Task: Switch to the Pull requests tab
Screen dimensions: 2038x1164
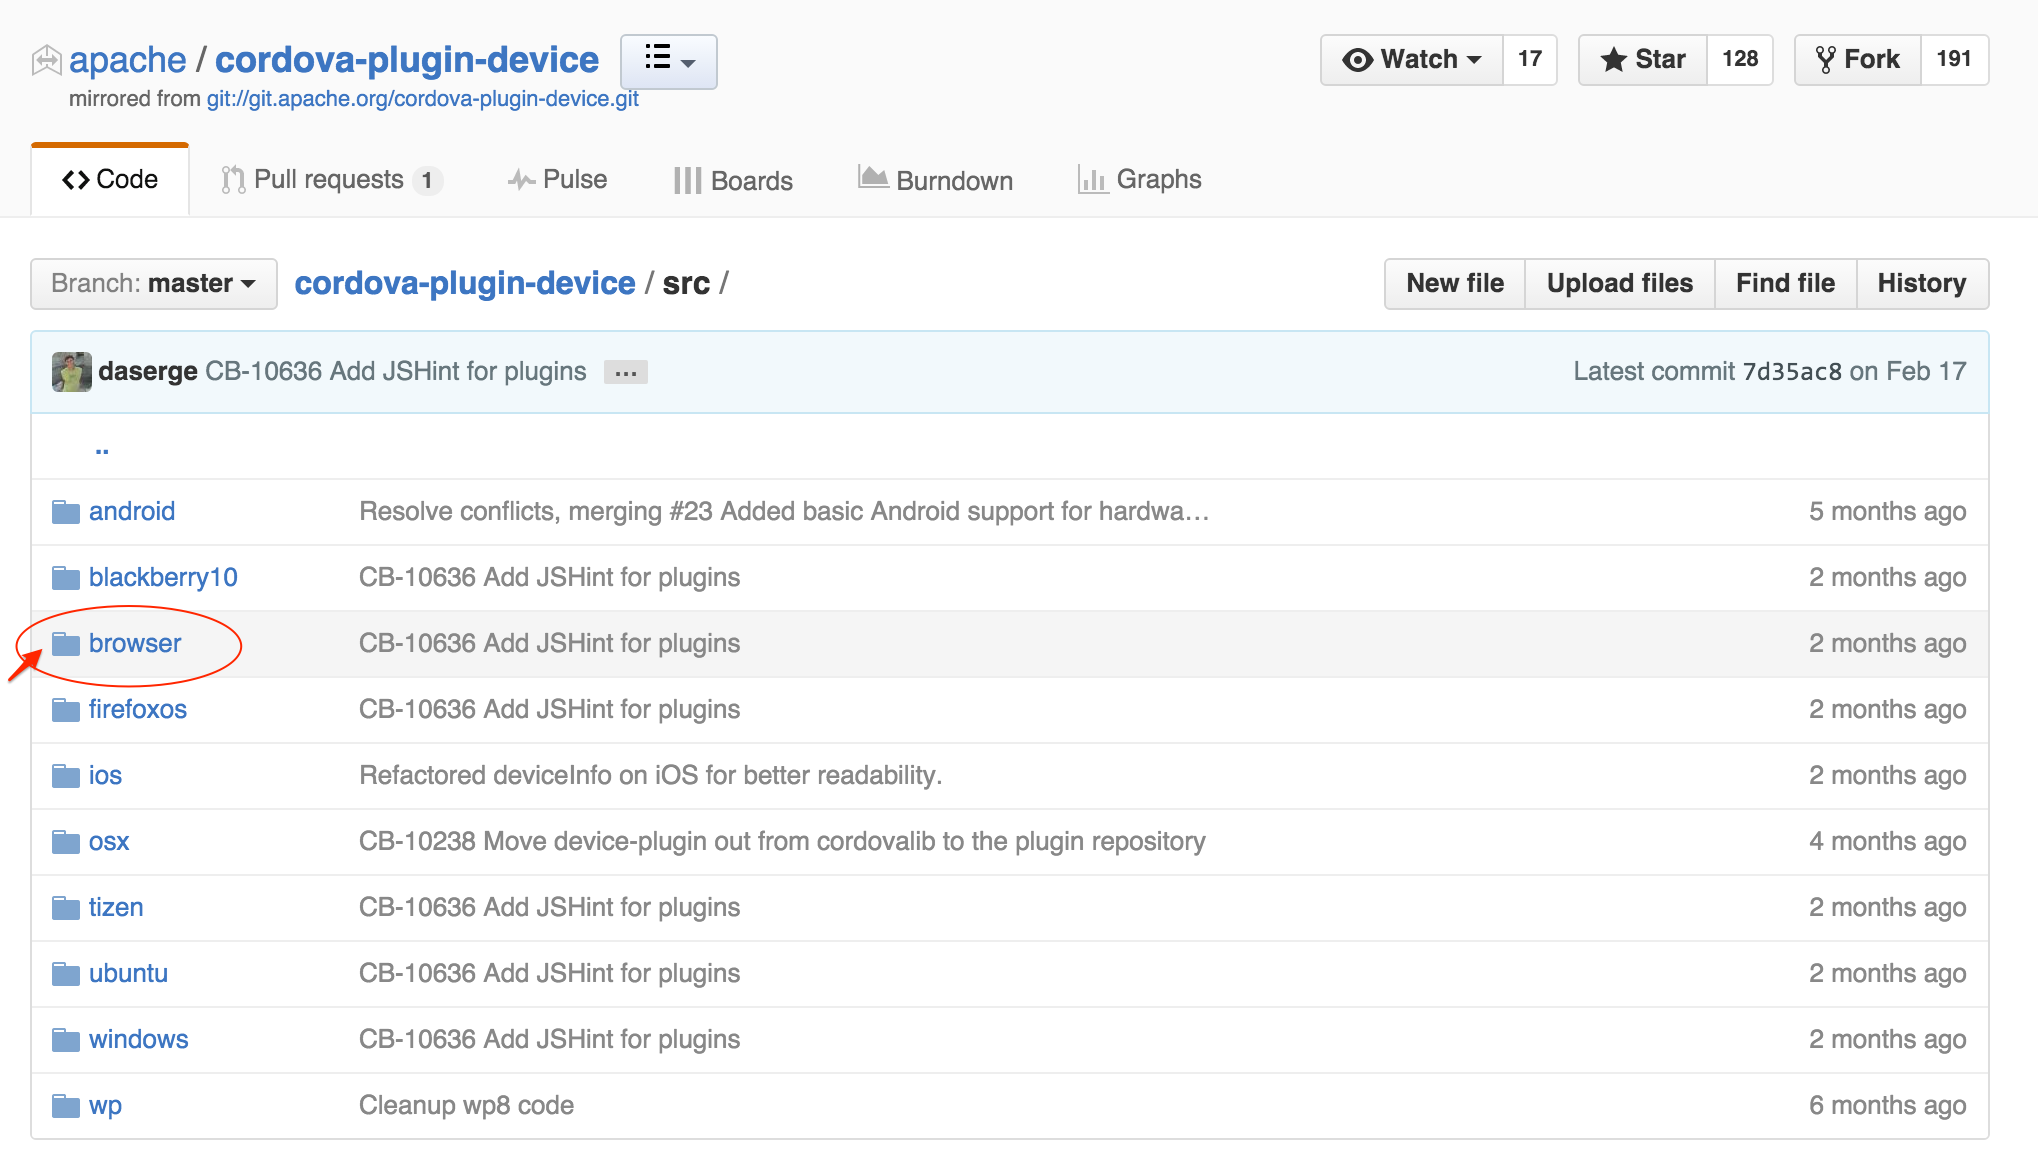Action: click(x=331, y=180)
